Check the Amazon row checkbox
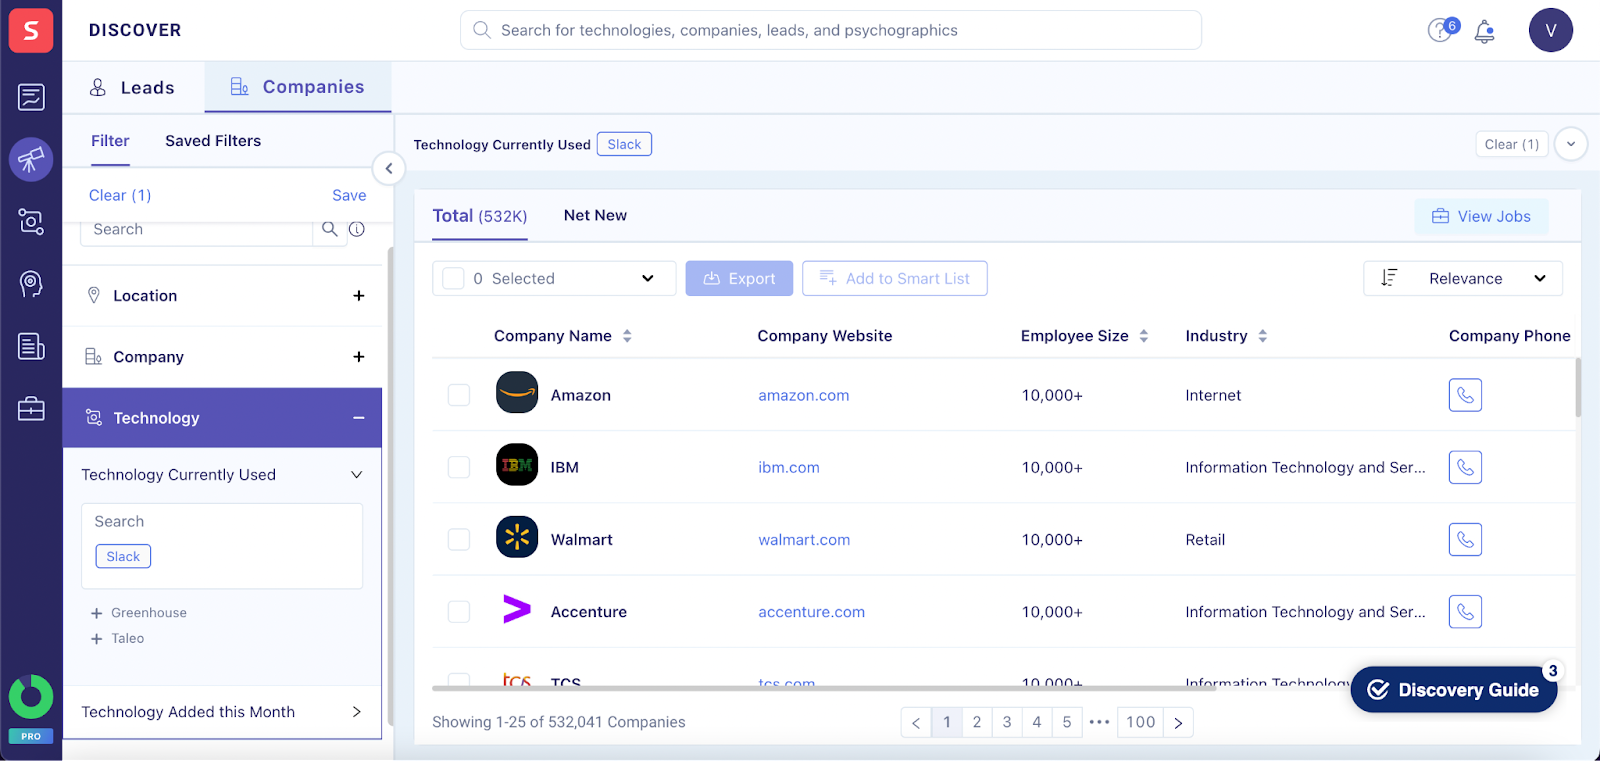Viewport: 1600px width, 761px height. pyautogui.click(x=459, y=395)
